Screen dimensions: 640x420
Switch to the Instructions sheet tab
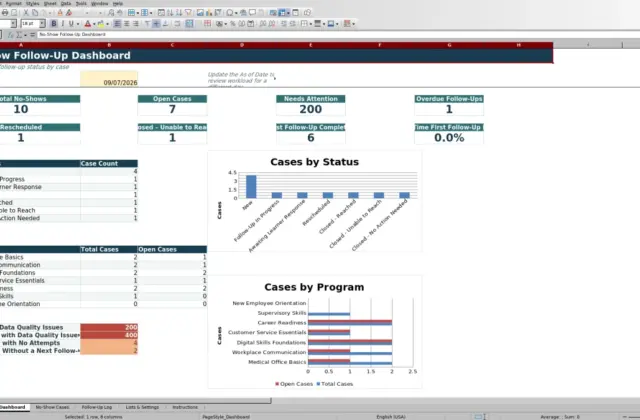point(185,407)
